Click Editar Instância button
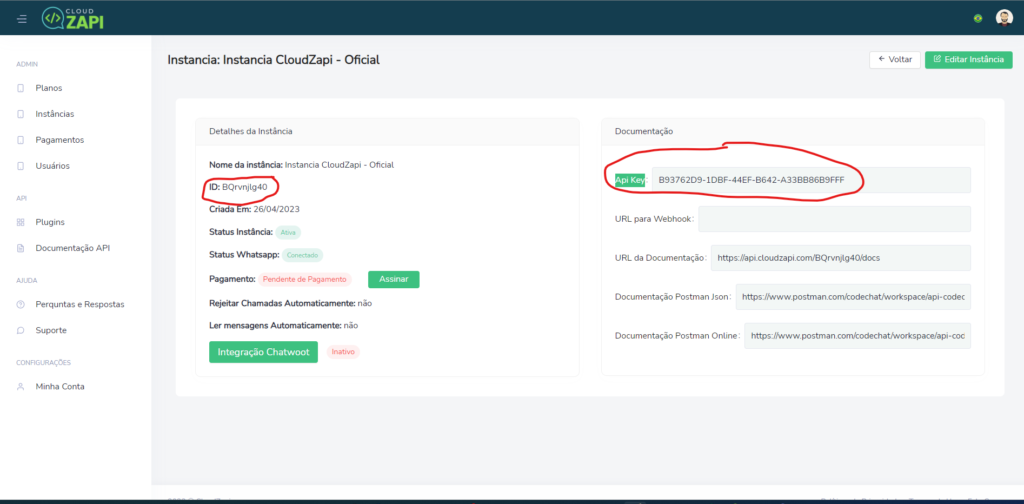Viewport: 1024px width, 504px height. (968, 59)
